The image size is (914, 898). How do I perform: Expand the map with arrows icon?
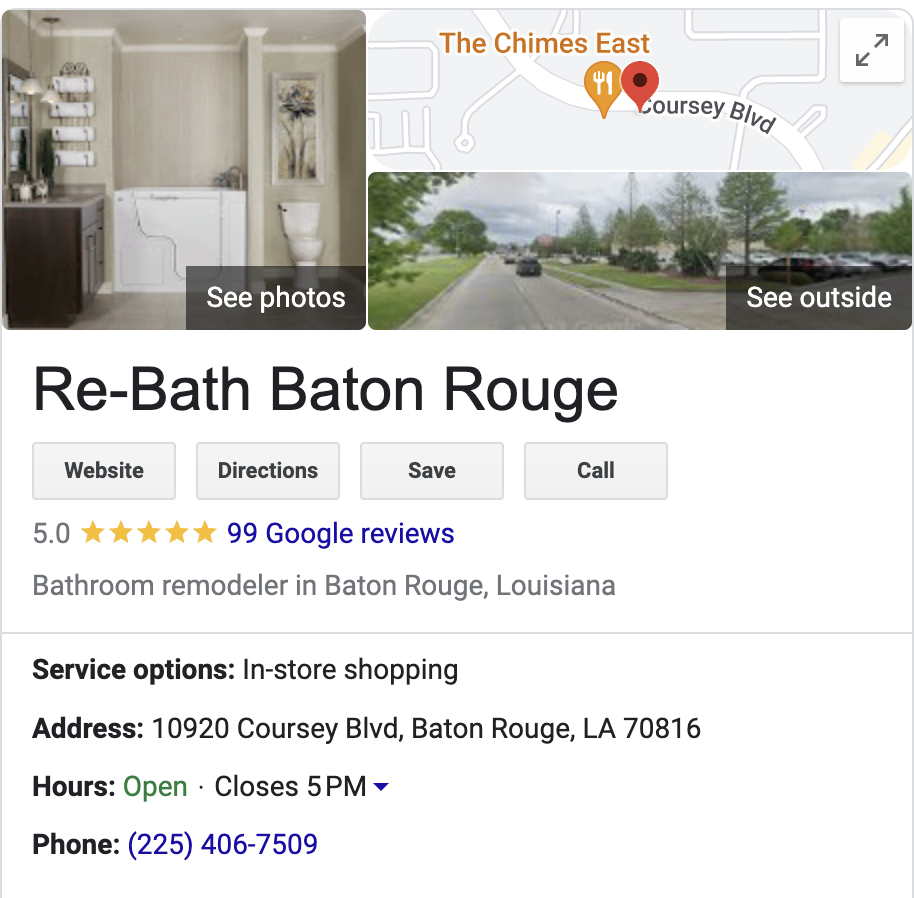871,50
